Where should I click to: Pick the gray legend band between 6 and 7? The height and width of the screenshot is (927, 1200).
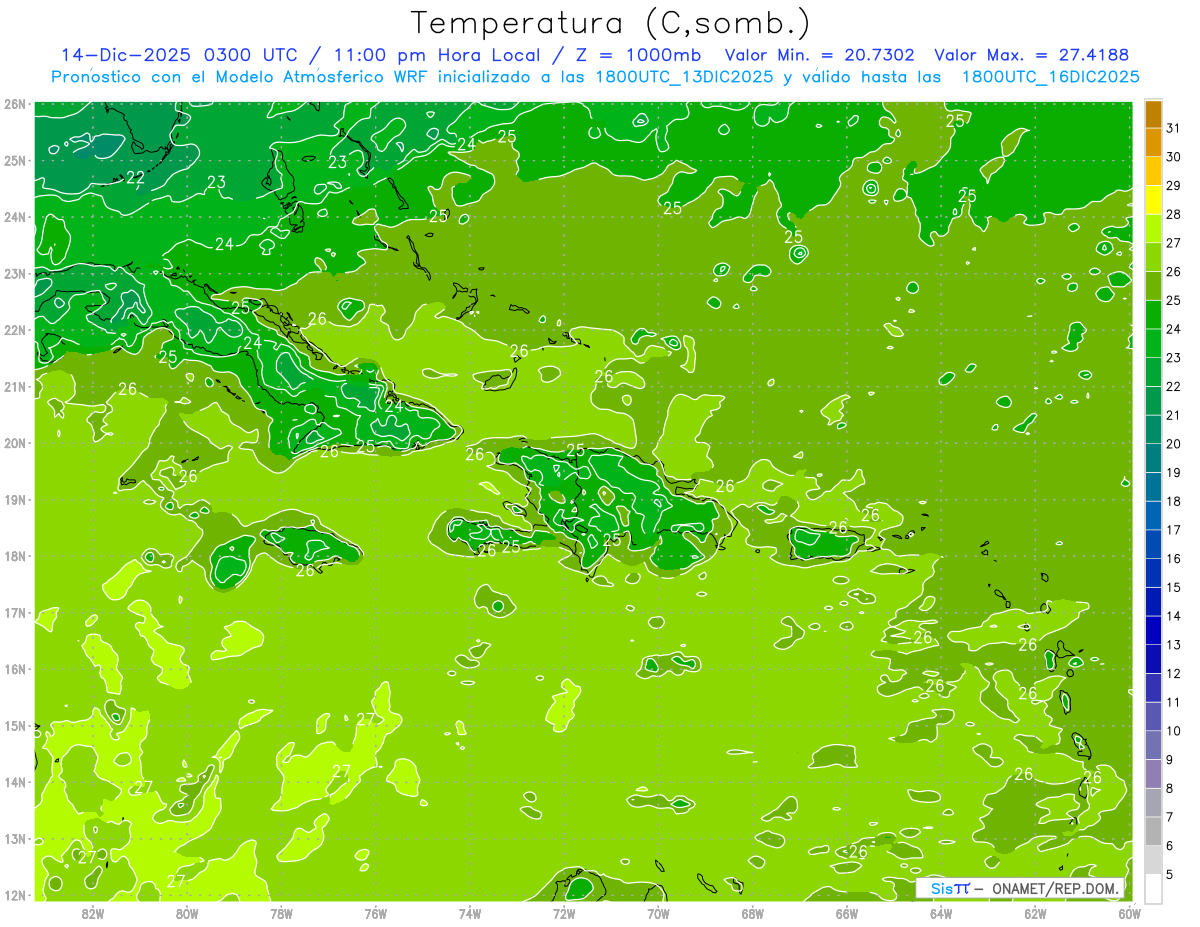(x=1153, y=832)
